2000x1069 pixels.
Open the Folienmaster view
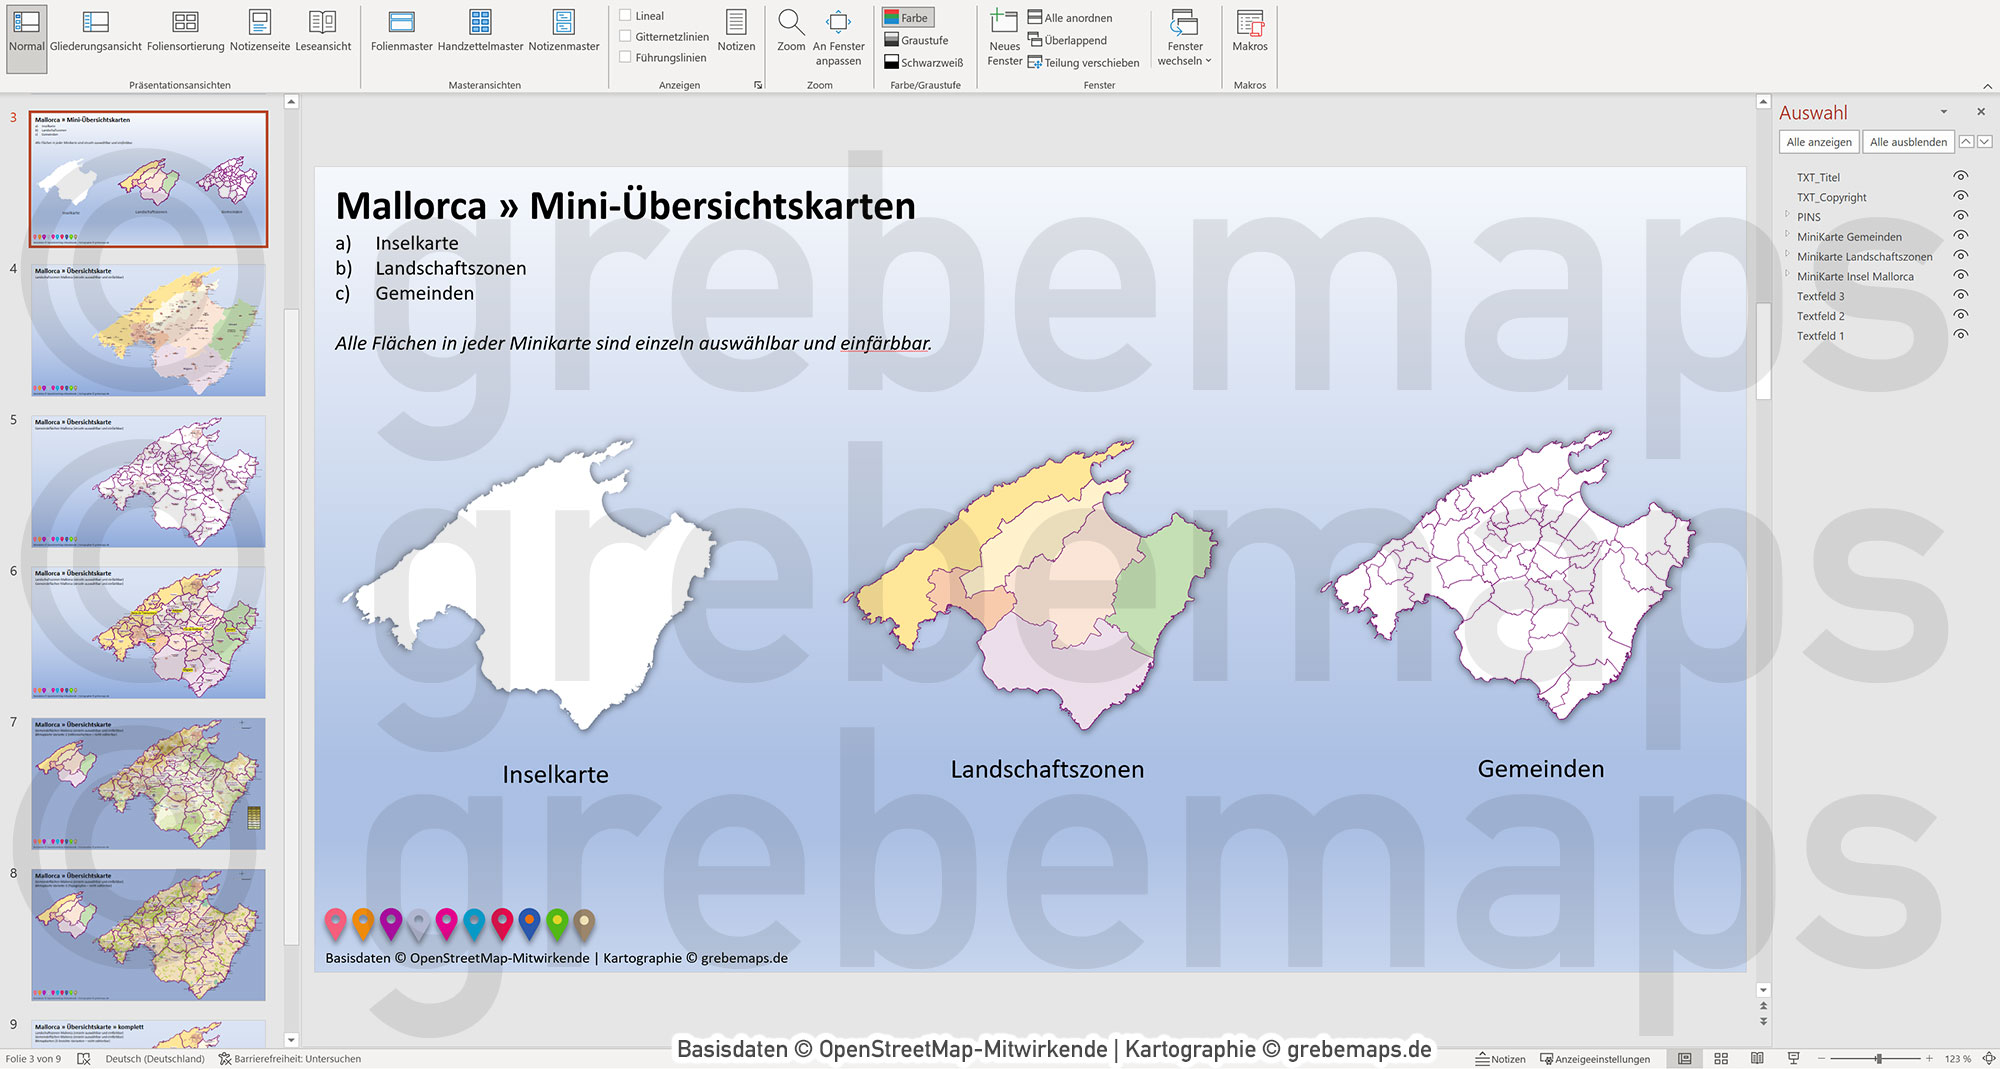(x=400, y=30)
